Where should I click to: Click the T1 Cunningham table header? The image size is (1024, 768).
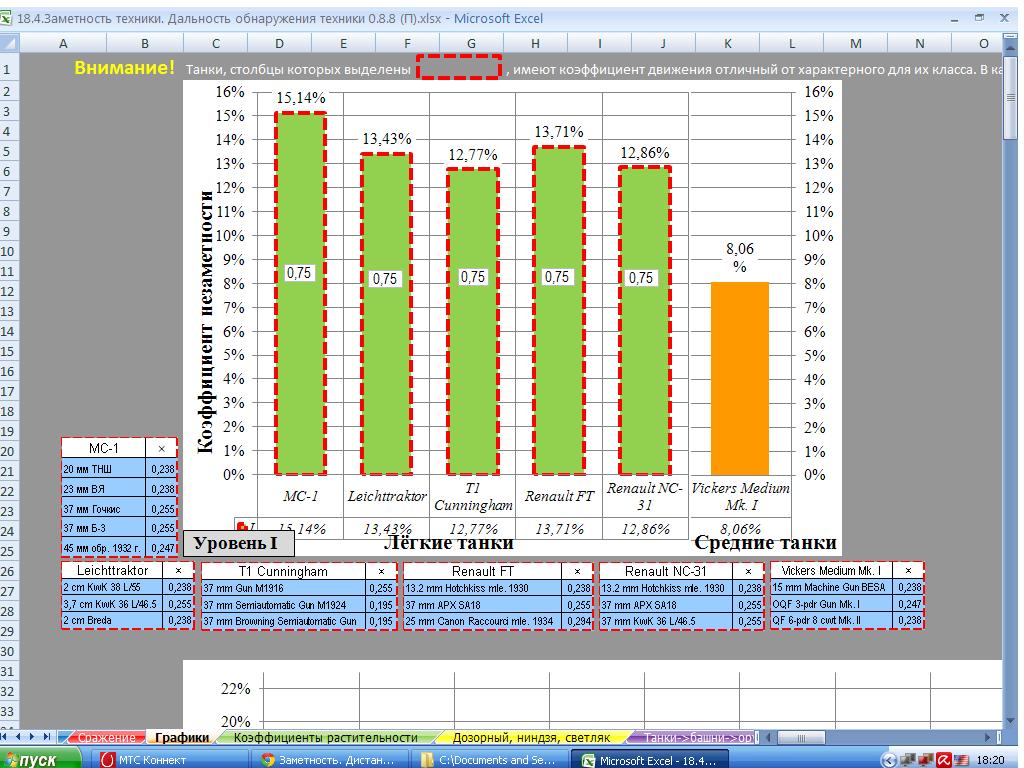point(283,571)
